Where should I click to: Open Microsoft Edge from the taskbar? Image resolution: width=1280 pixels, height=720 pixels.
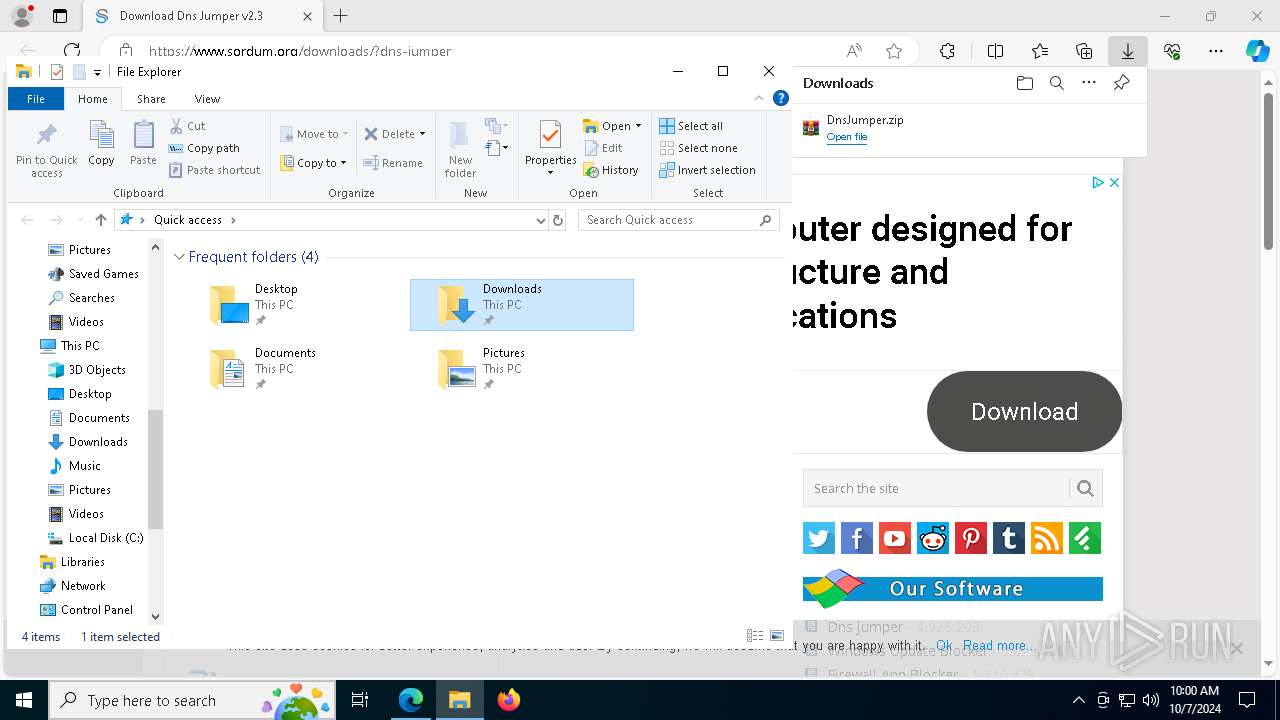point(411,700)
